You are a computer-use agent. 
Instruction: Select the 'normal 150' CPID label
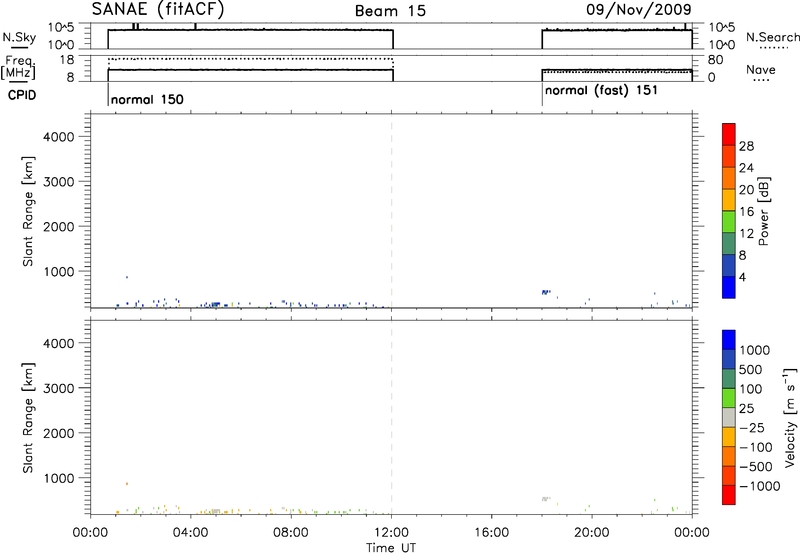point(147,99)
